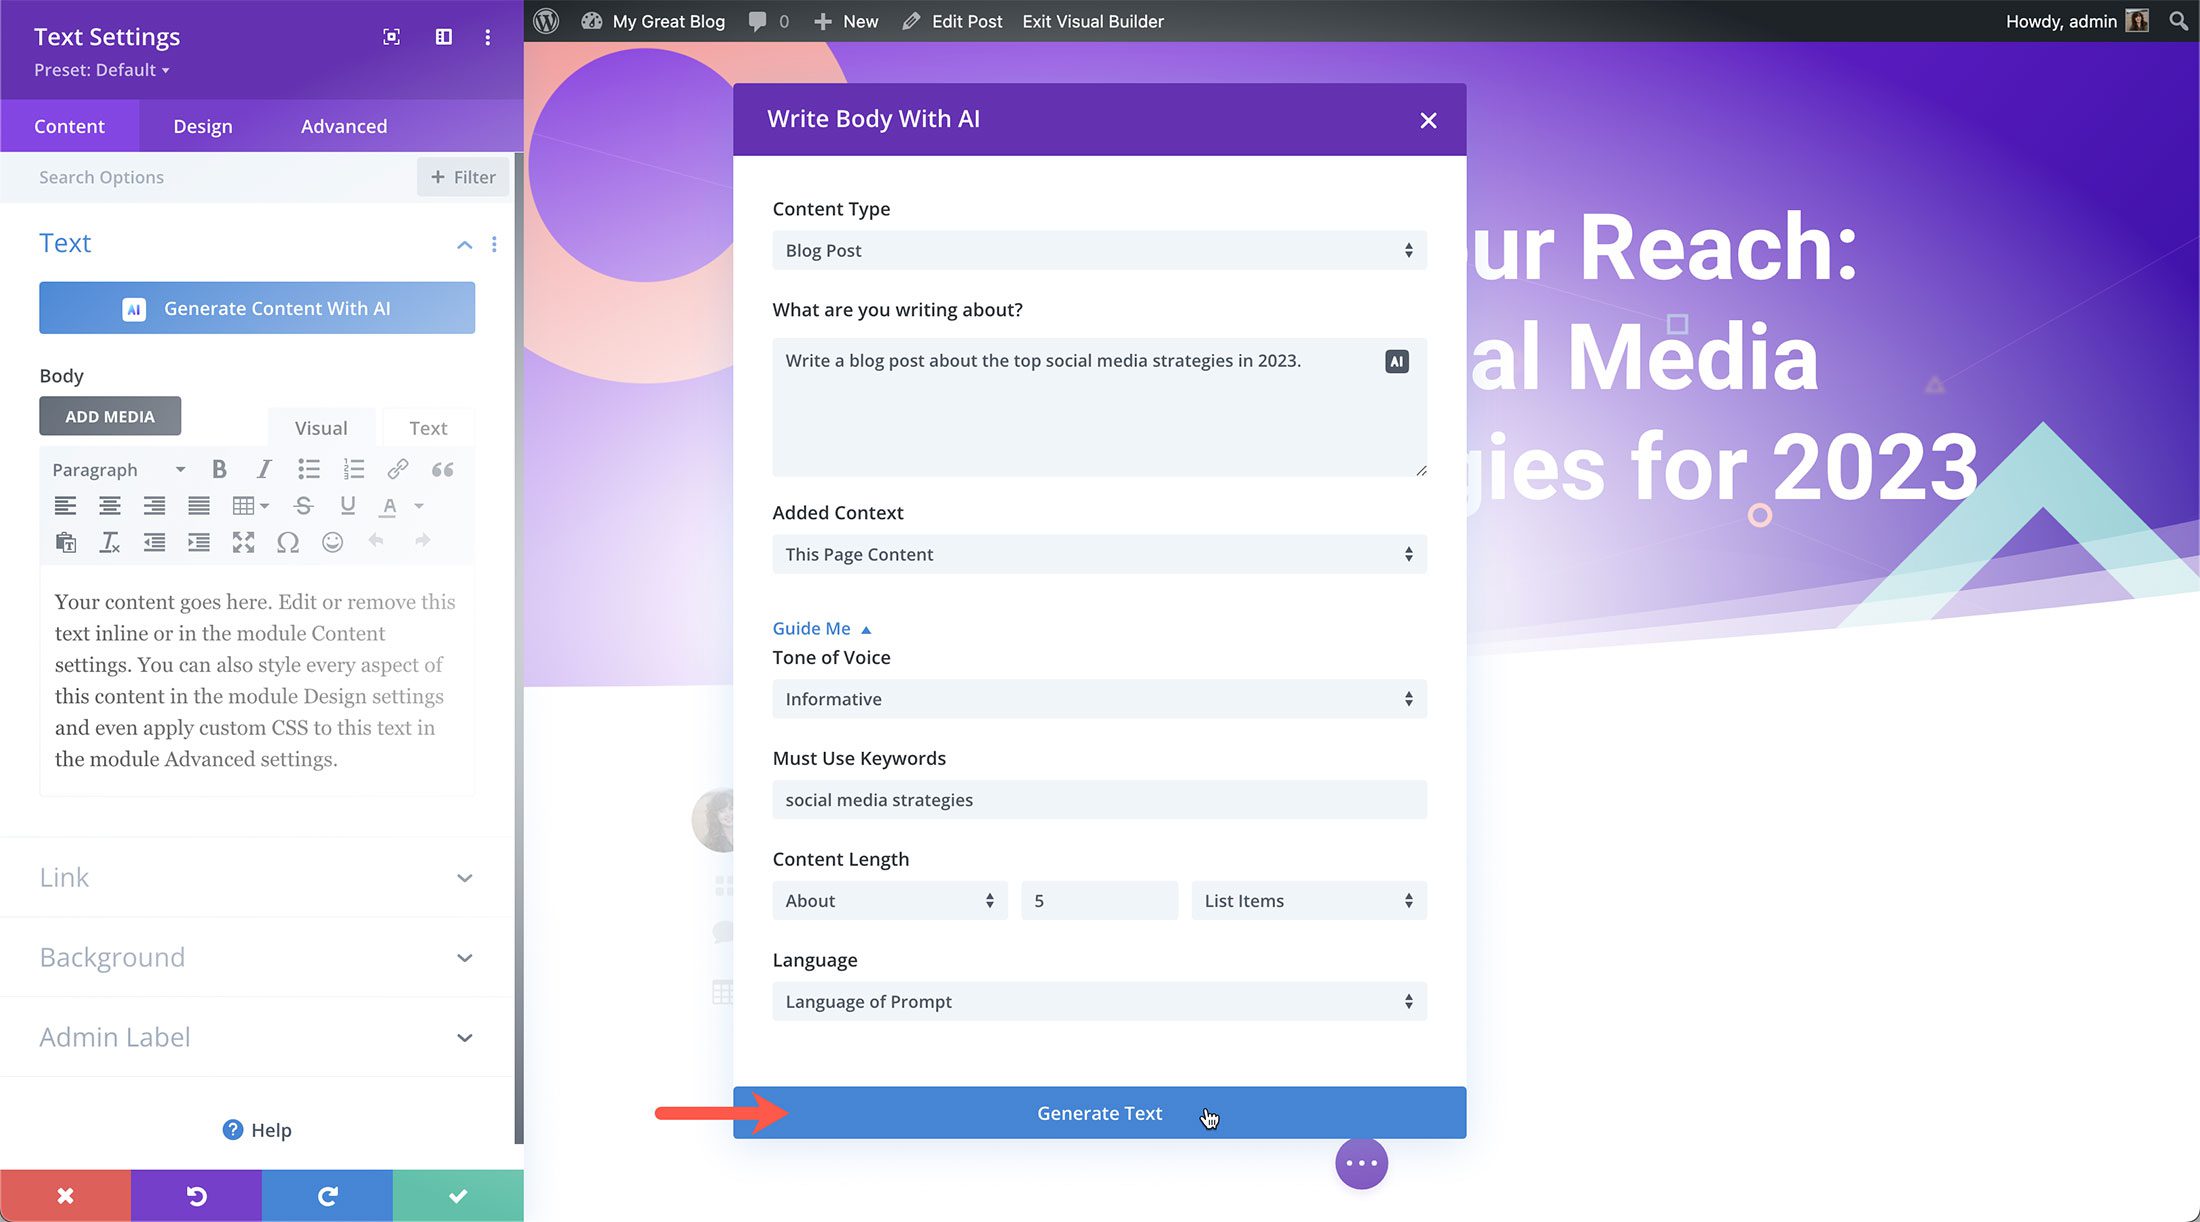This screenshot has width=2200, height=1222.
Task: Select the Content Type dropdown
Action: (x=1094, y=250)
